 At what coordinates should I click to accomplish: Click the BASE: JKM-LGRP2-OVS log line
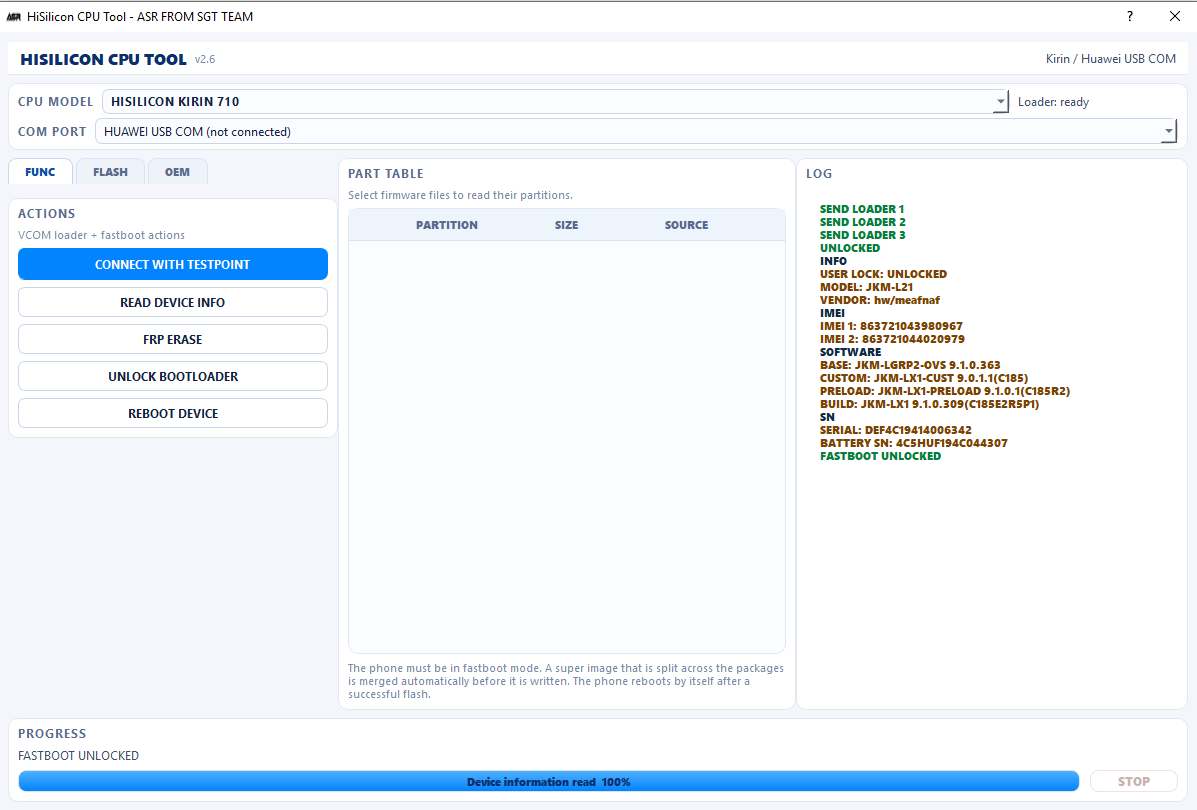[910, 365]
